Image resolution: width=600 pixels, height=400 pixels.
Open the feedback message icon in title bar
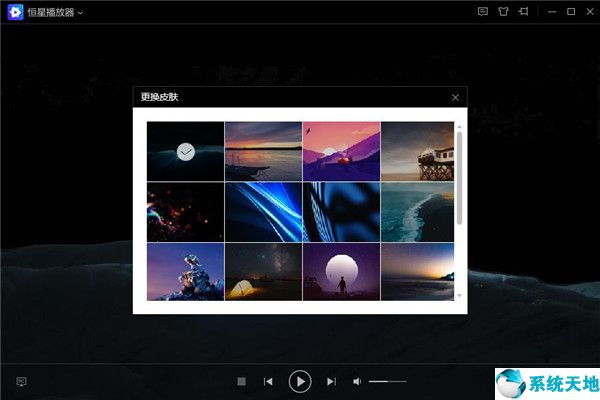(483, 12)
